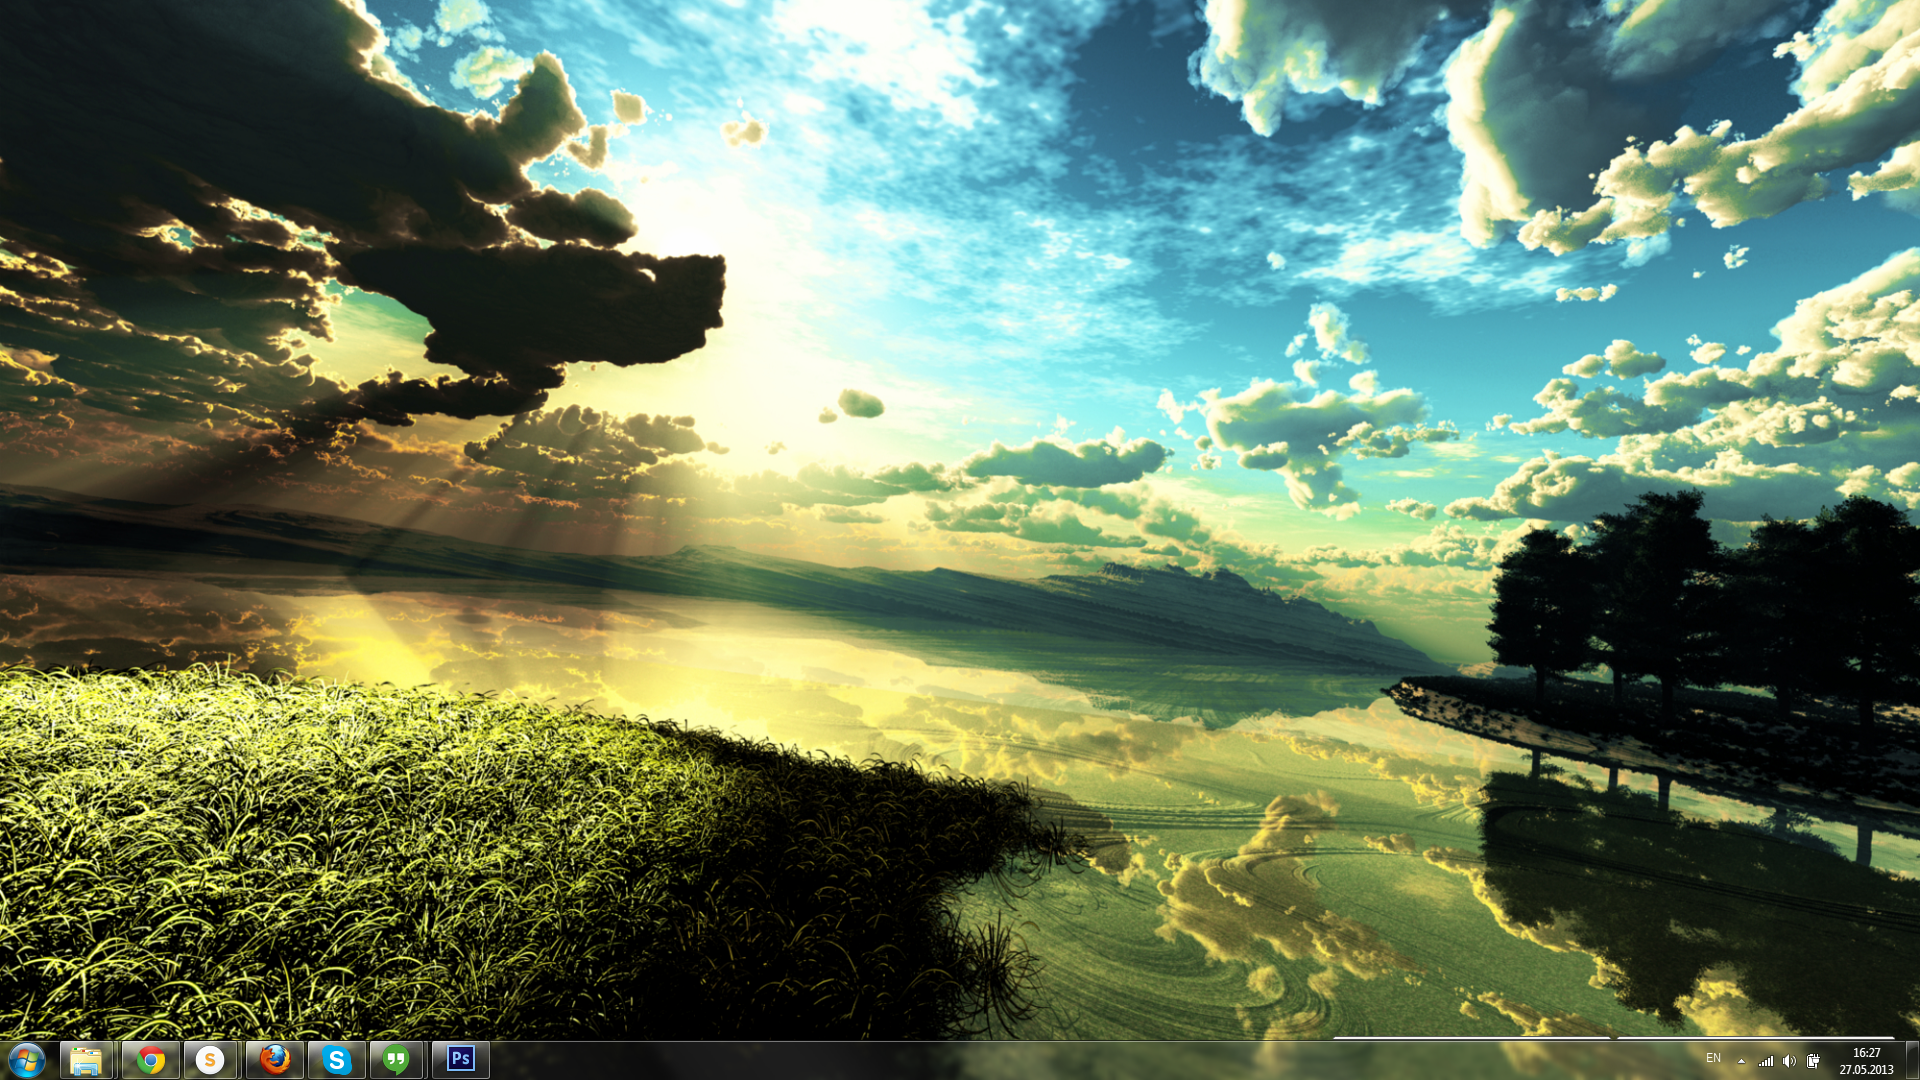Click the 27.05.2013 date in the tray

tap(1866, 1070)
